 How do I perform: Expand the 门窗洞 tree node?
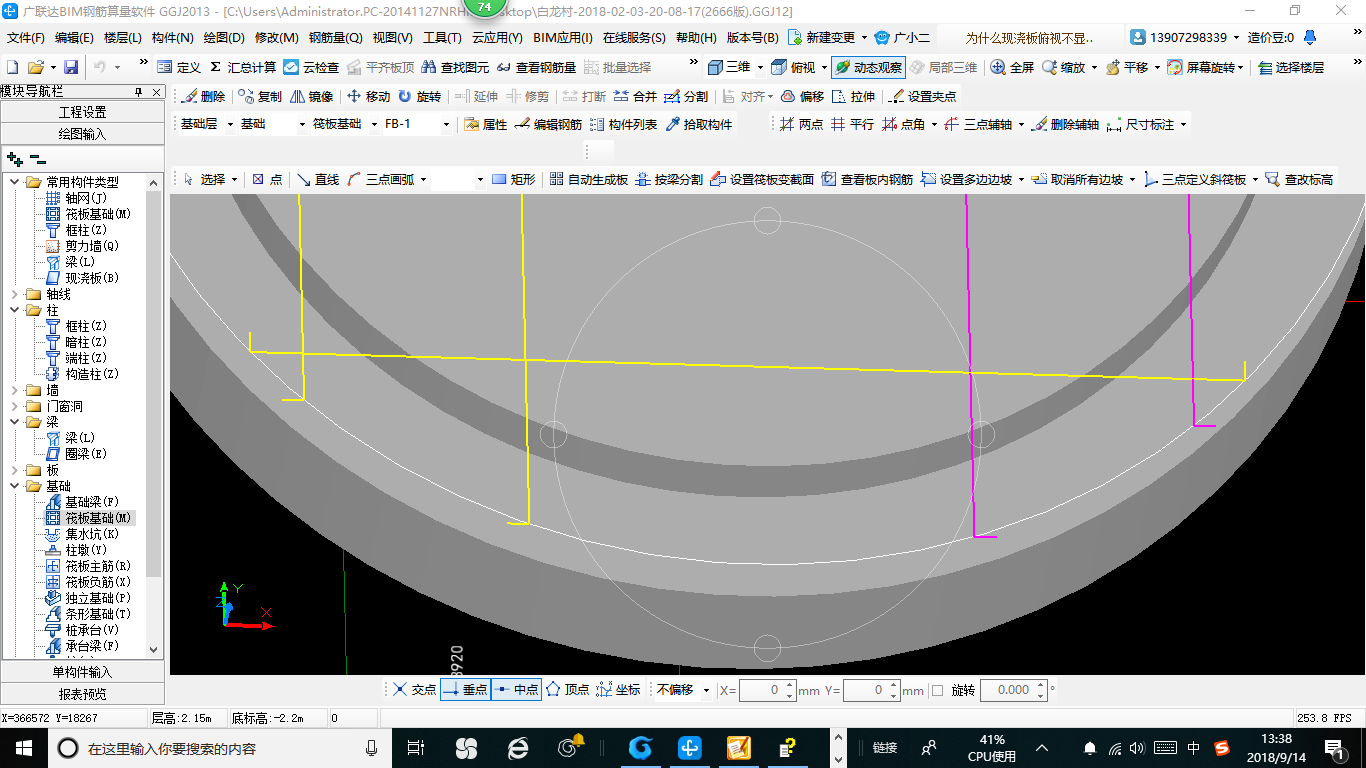pos(14,406)
